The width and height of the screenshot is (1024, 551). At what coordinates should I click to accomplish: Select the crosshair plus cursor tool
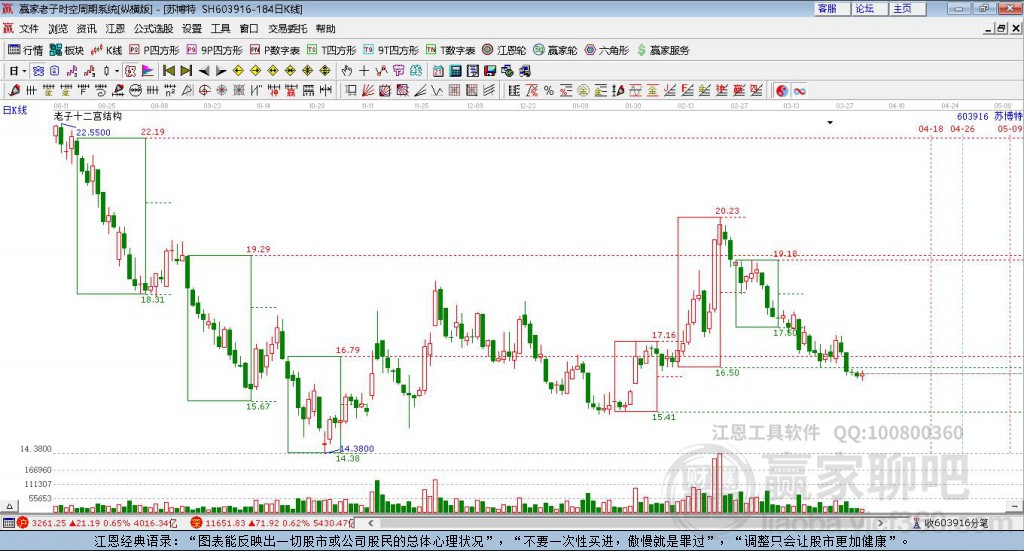tap(364, 71)
